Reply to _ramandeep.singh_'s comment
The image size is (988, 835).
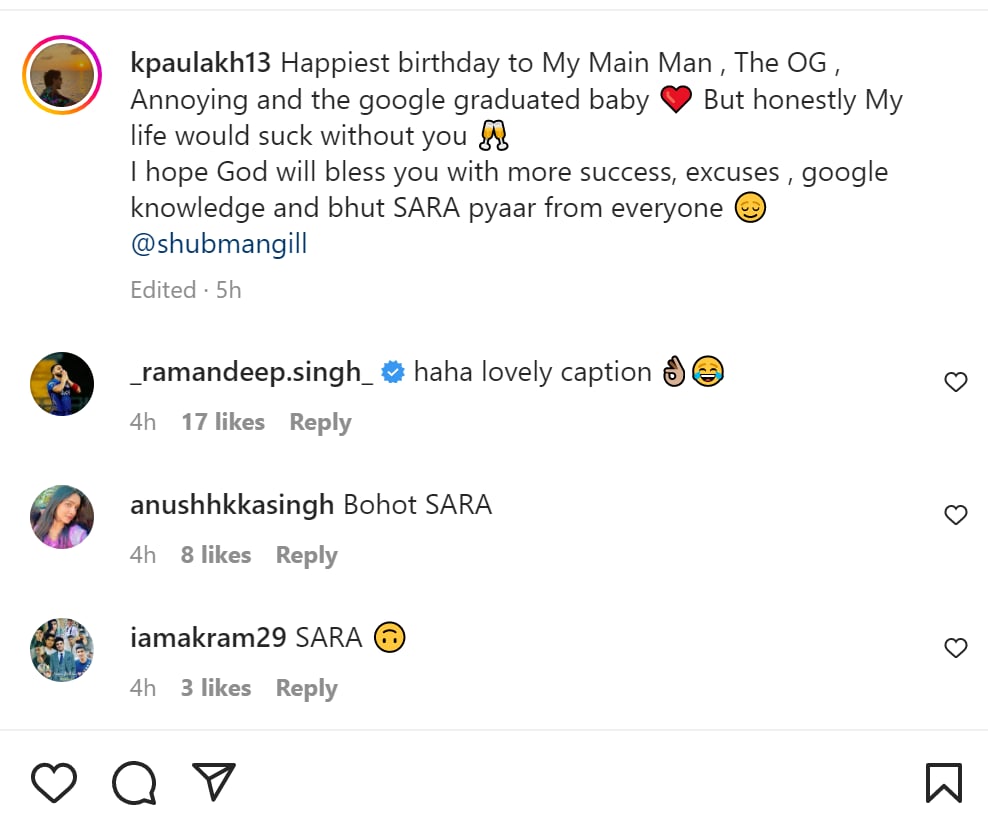coord(320,422)
